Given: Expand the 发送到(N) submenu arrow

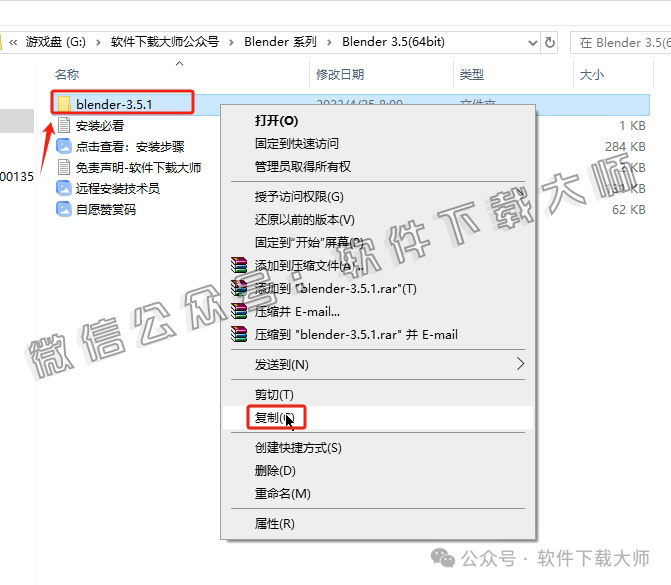Looking at the screenshot, I should pos(520,364).
